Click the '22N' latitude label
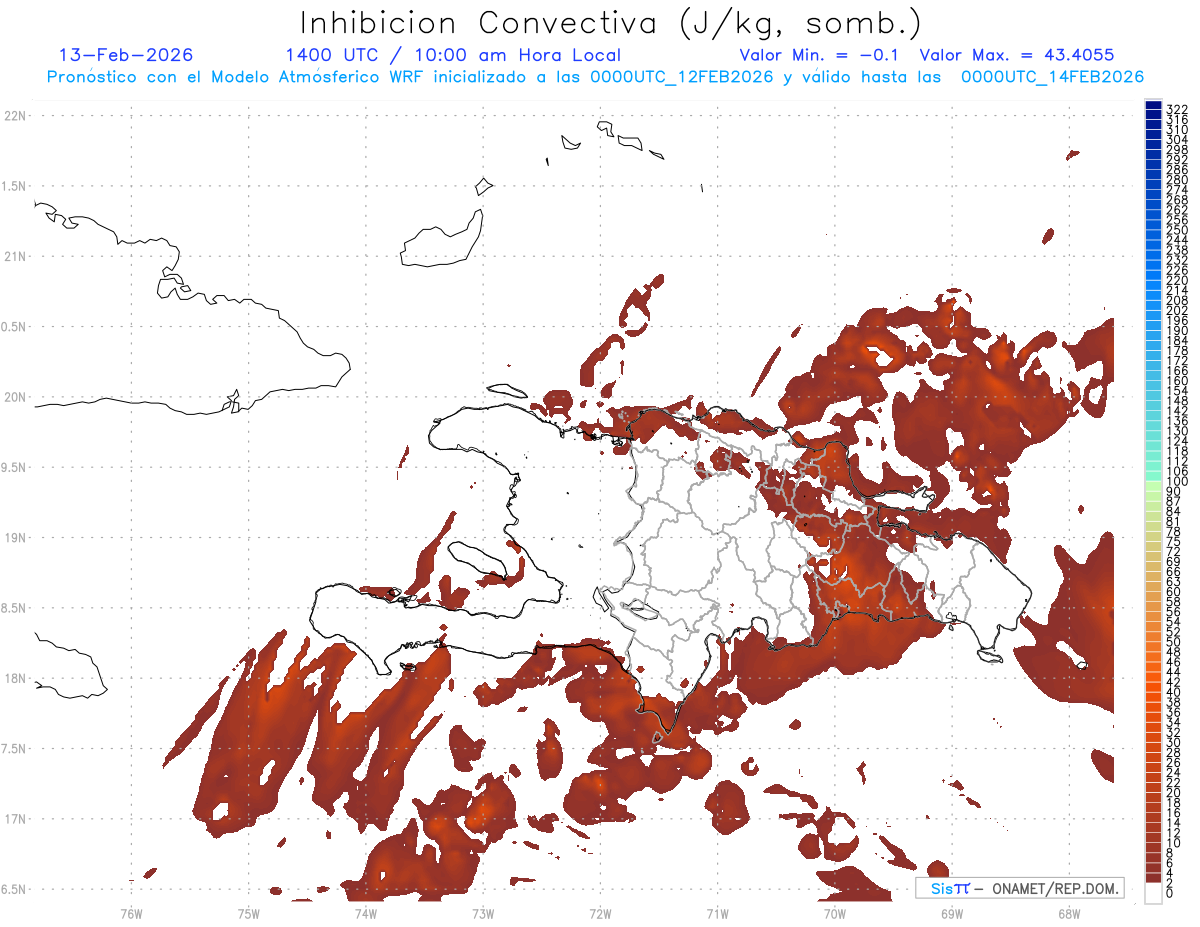Viewport: 1200px width, 927px height. 15,116
